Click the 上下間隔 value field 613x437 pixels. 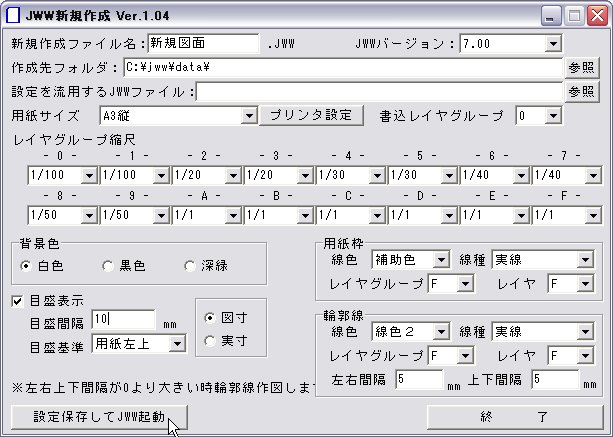(555, 380)
